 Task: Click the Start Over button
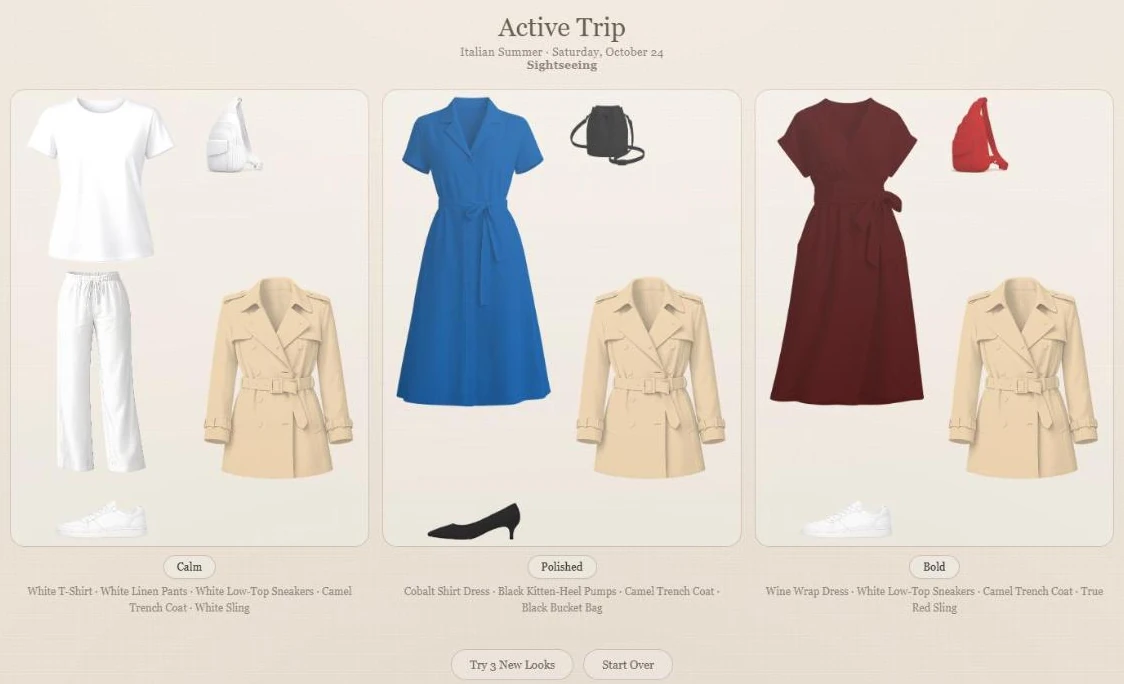(628, 665)
